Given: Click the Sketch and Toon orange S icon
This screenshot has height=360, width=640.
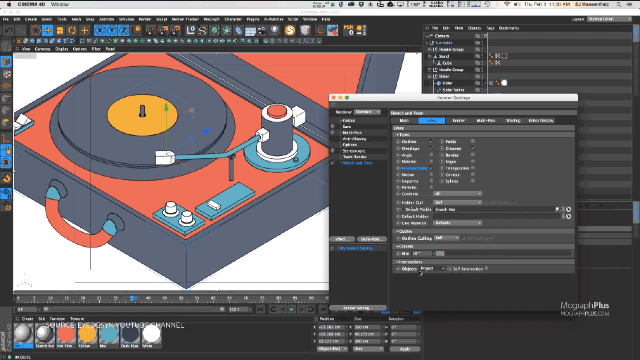Looking at the screenshot, I should [290, 30].
